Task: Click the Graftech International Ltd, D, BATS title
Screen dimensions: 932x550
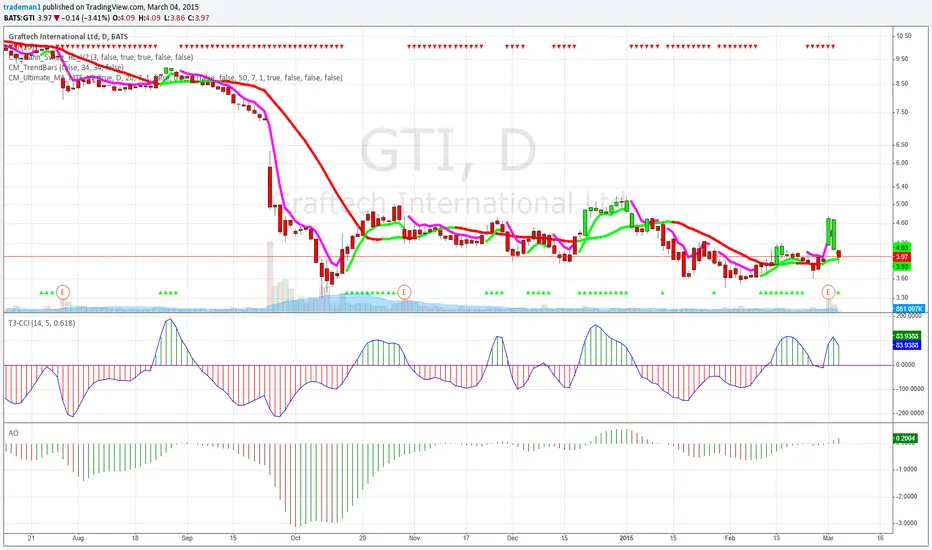Action: 68,37
